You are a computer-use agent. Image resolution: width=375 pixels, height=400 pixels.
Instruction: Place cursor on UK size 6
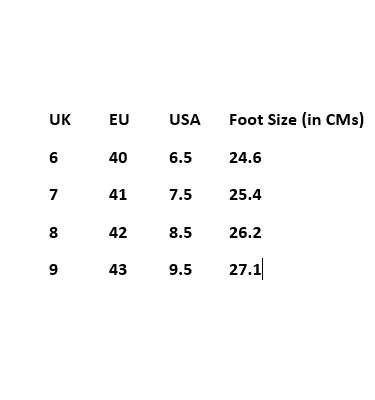coord(54,157)
